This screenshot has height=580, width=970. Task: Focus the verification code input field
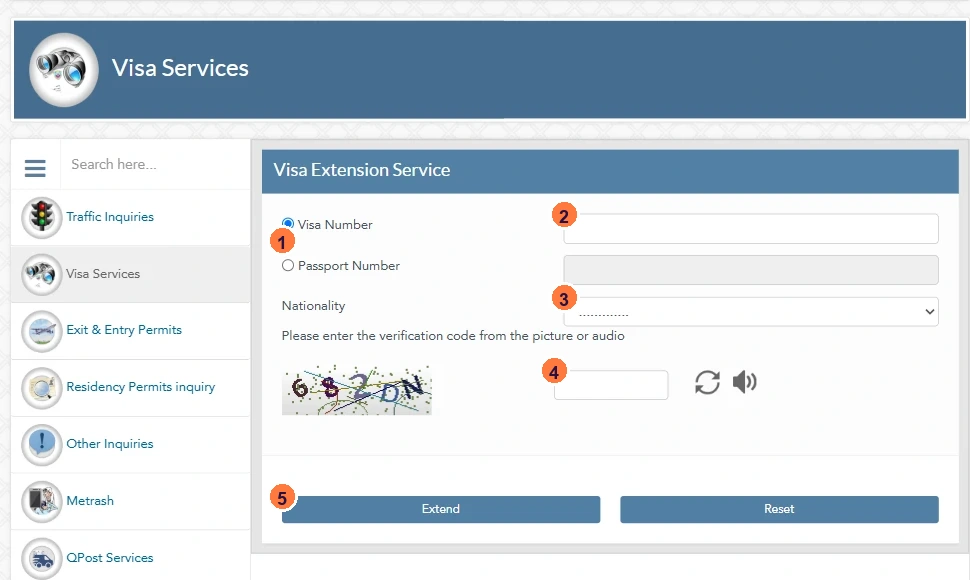point(611,385)
